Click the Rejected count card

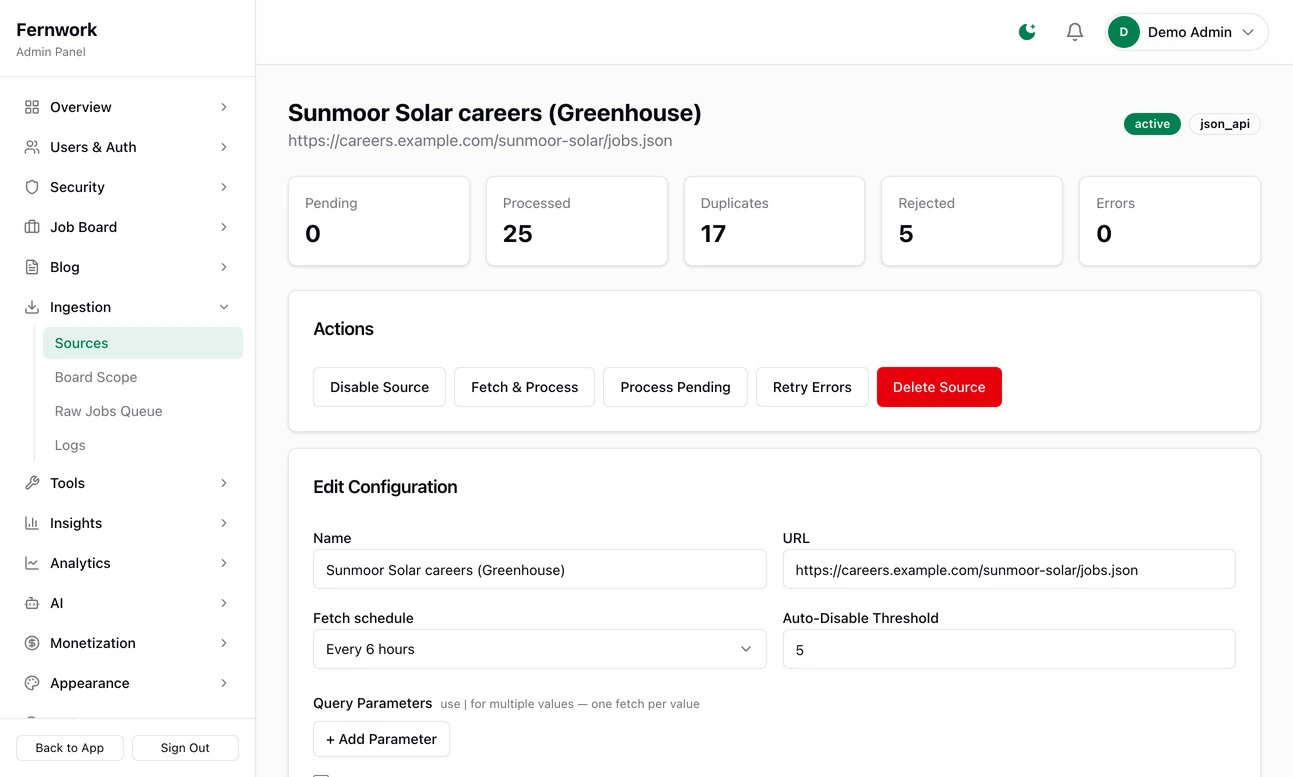(972, 221)
